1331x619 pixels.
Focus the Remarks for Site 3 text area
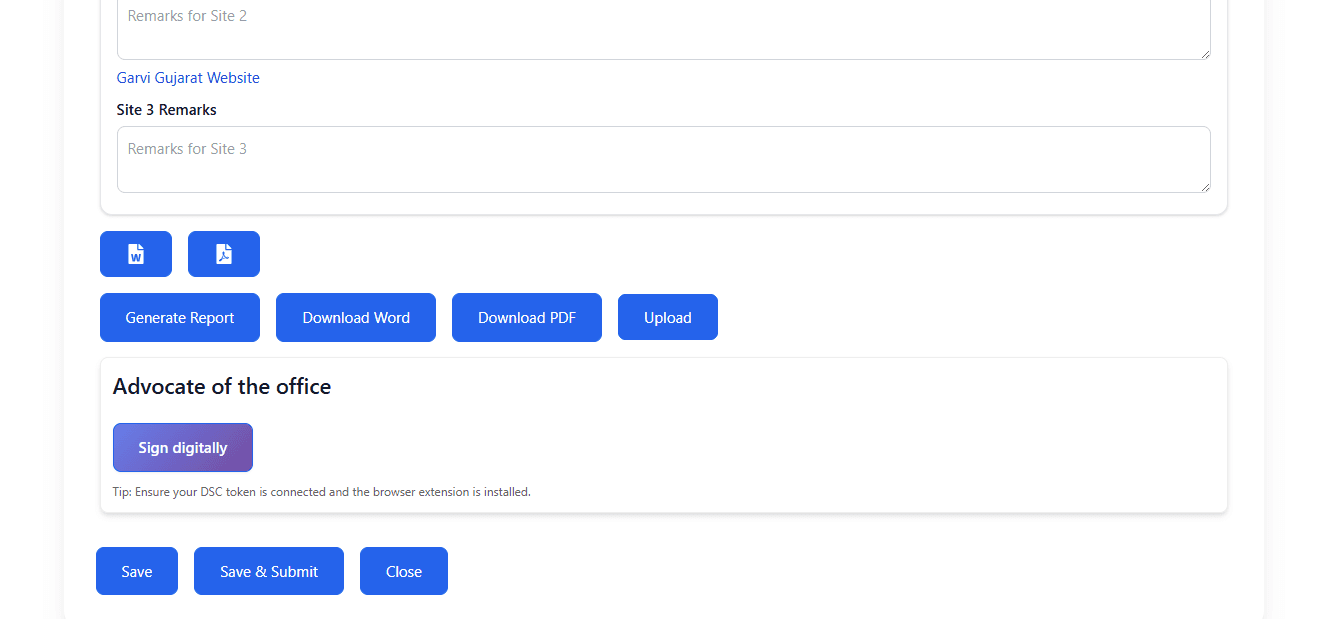[x=663, y=158]
